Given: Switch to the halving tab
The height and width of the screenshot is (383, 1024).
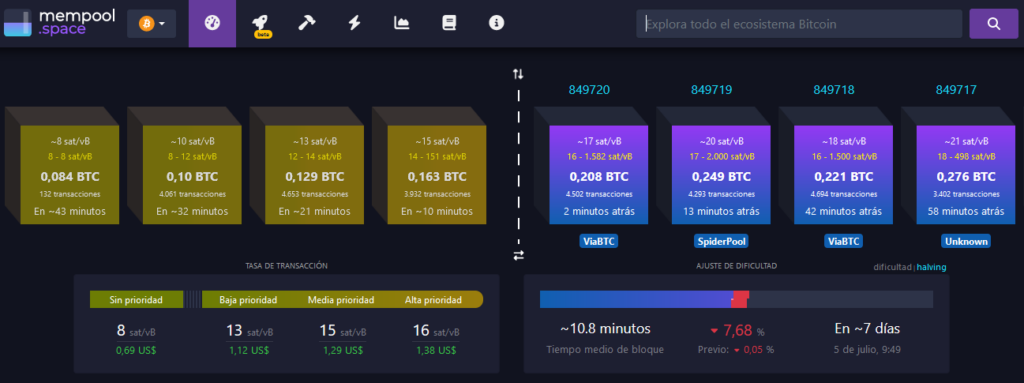Looking at the screenshot, I should coord(931,267).
